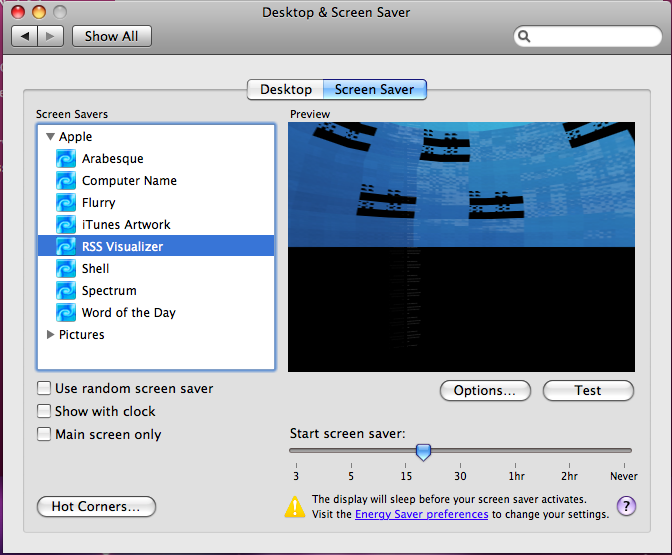The image size is (672, 555).
Task: Select the Screen Saver tab
Action: pyautogui.click(x=375, y=89)
